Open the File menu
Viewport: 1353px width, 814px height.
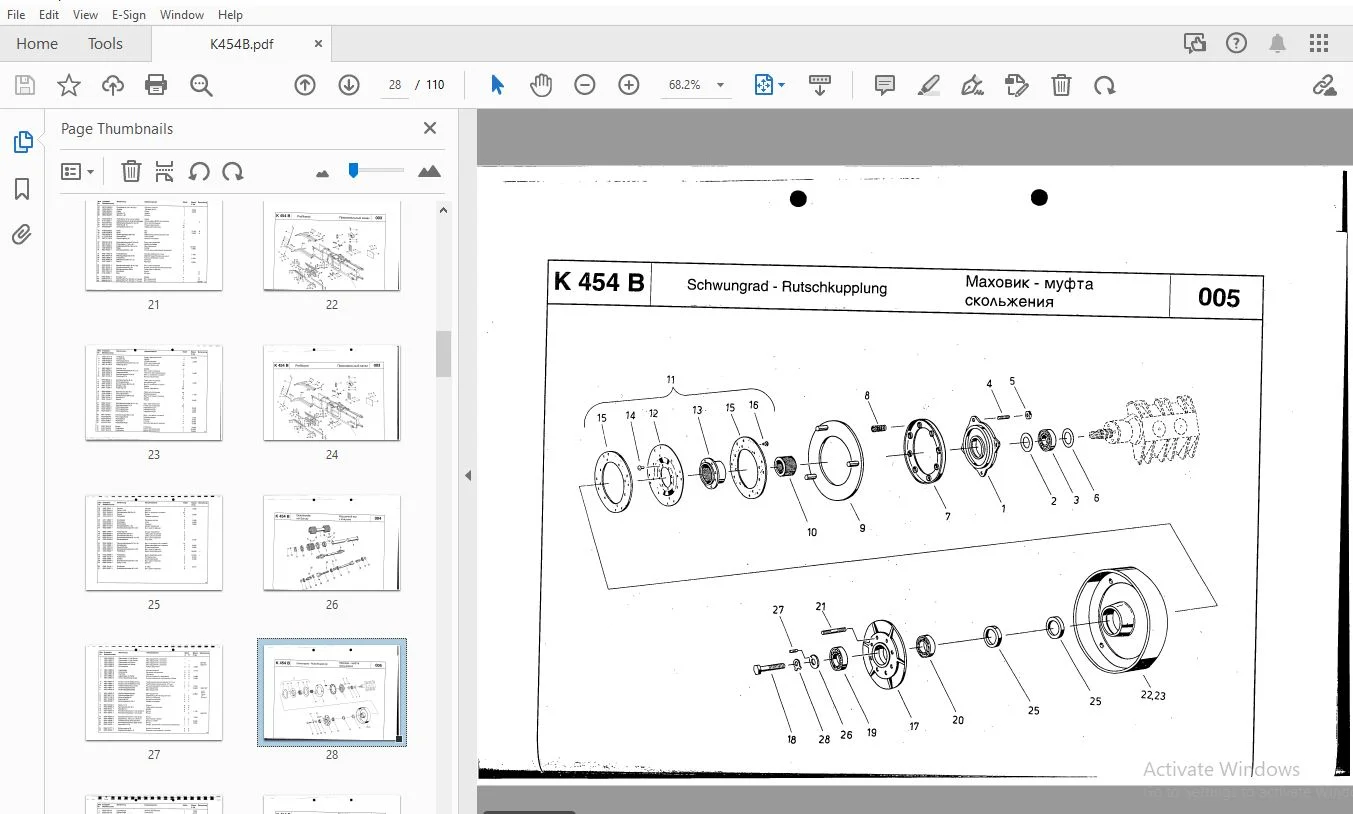pos(16,15)
